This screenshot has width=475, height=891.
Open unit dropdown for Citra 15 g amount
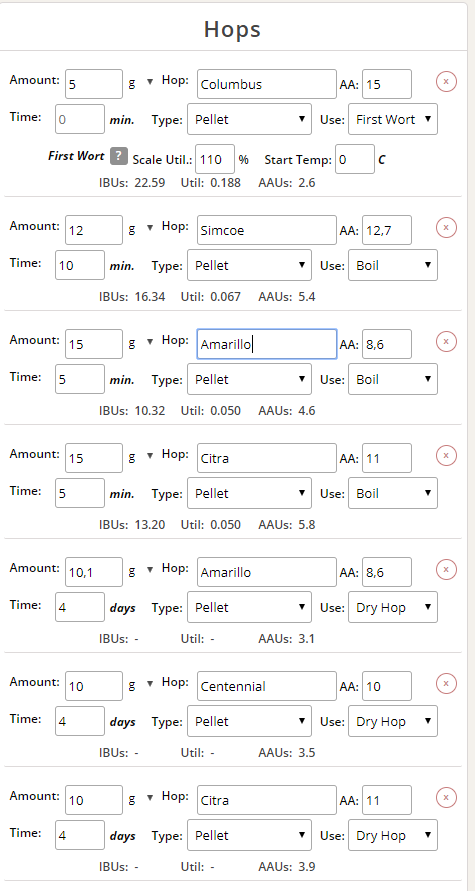click(150, 456)
